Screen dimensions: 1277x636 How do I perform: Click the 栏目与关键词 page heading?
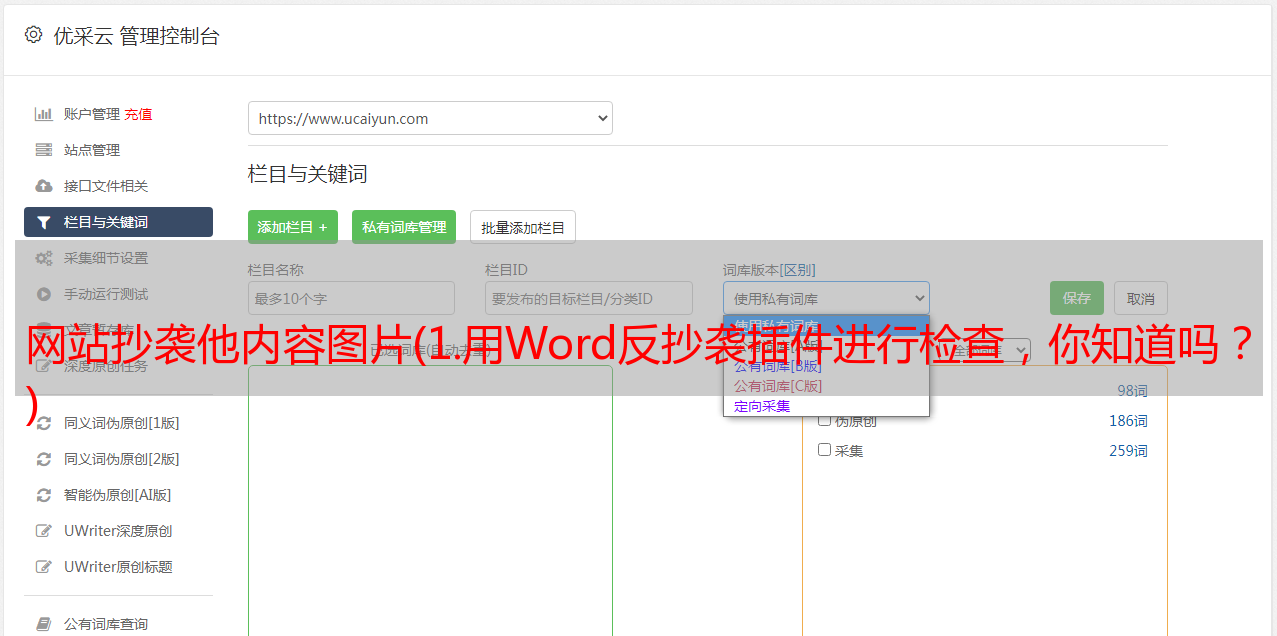pos(308,174)
